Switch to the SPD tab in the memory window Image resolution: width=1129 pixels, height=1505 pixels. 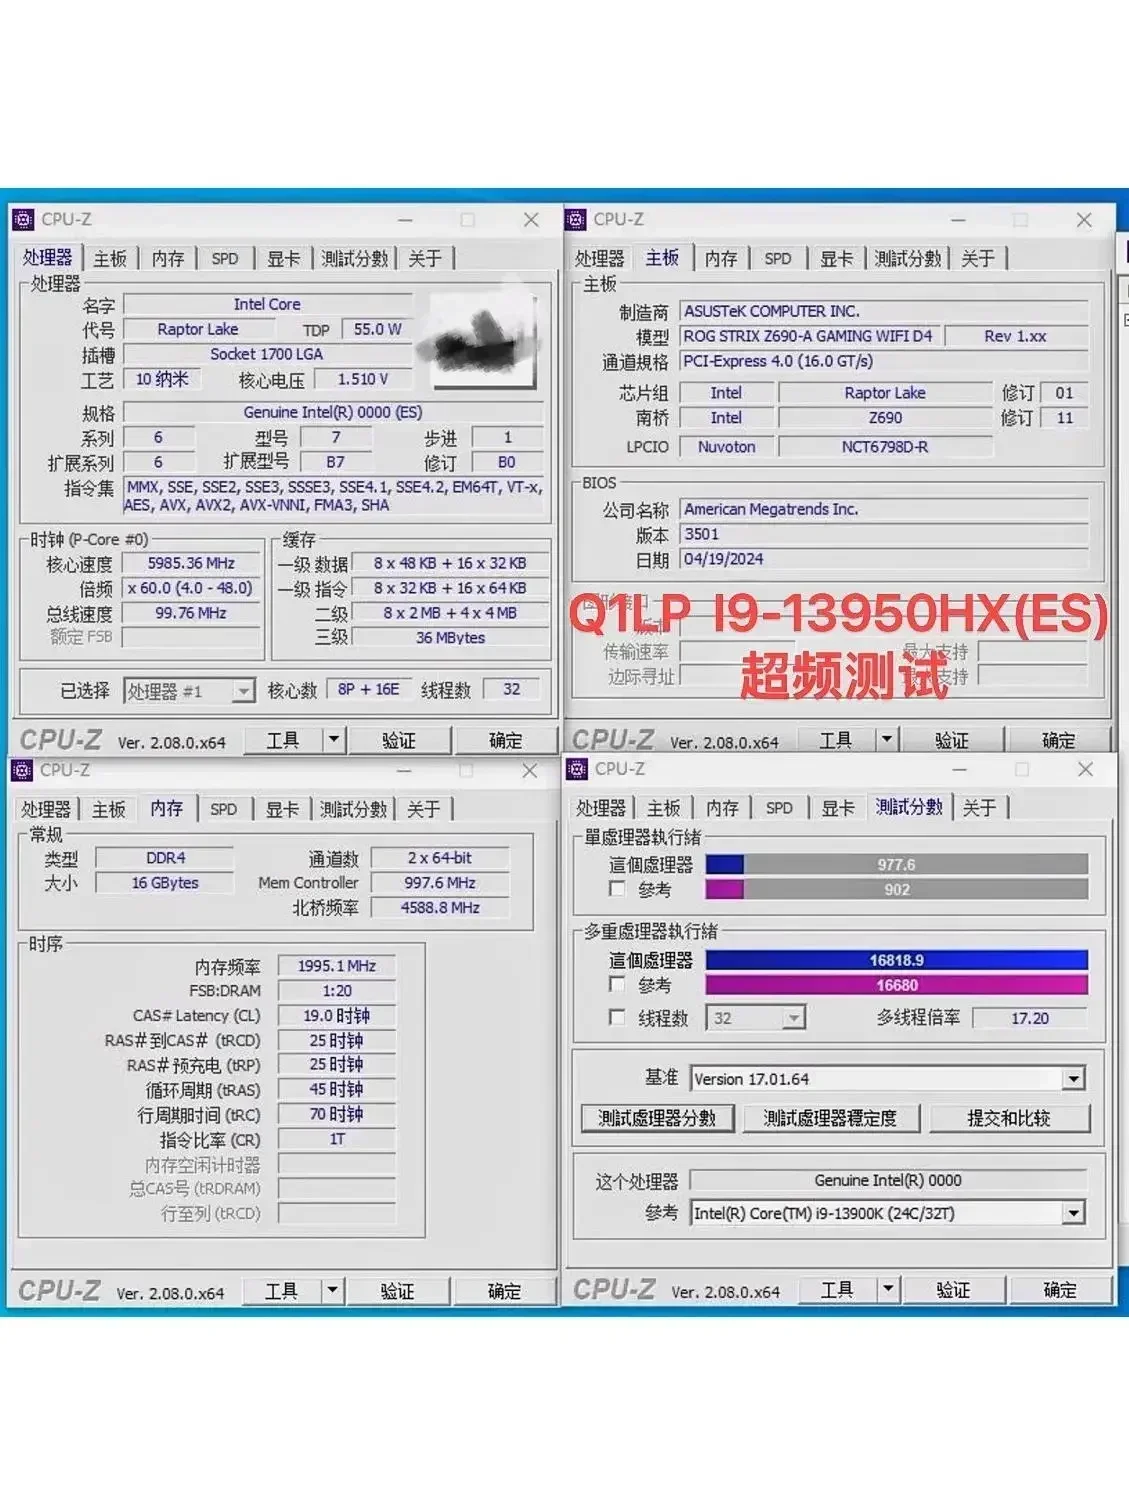[x=224, y=809]
